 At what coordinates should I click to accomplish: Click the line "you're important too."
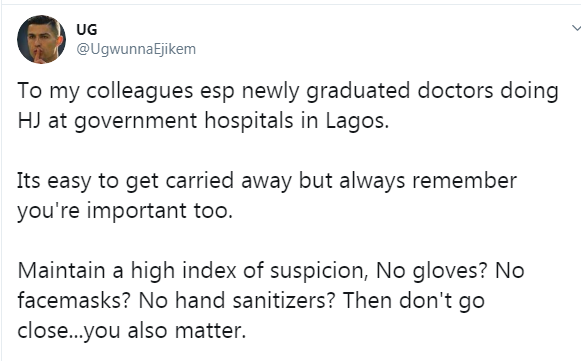125,211
